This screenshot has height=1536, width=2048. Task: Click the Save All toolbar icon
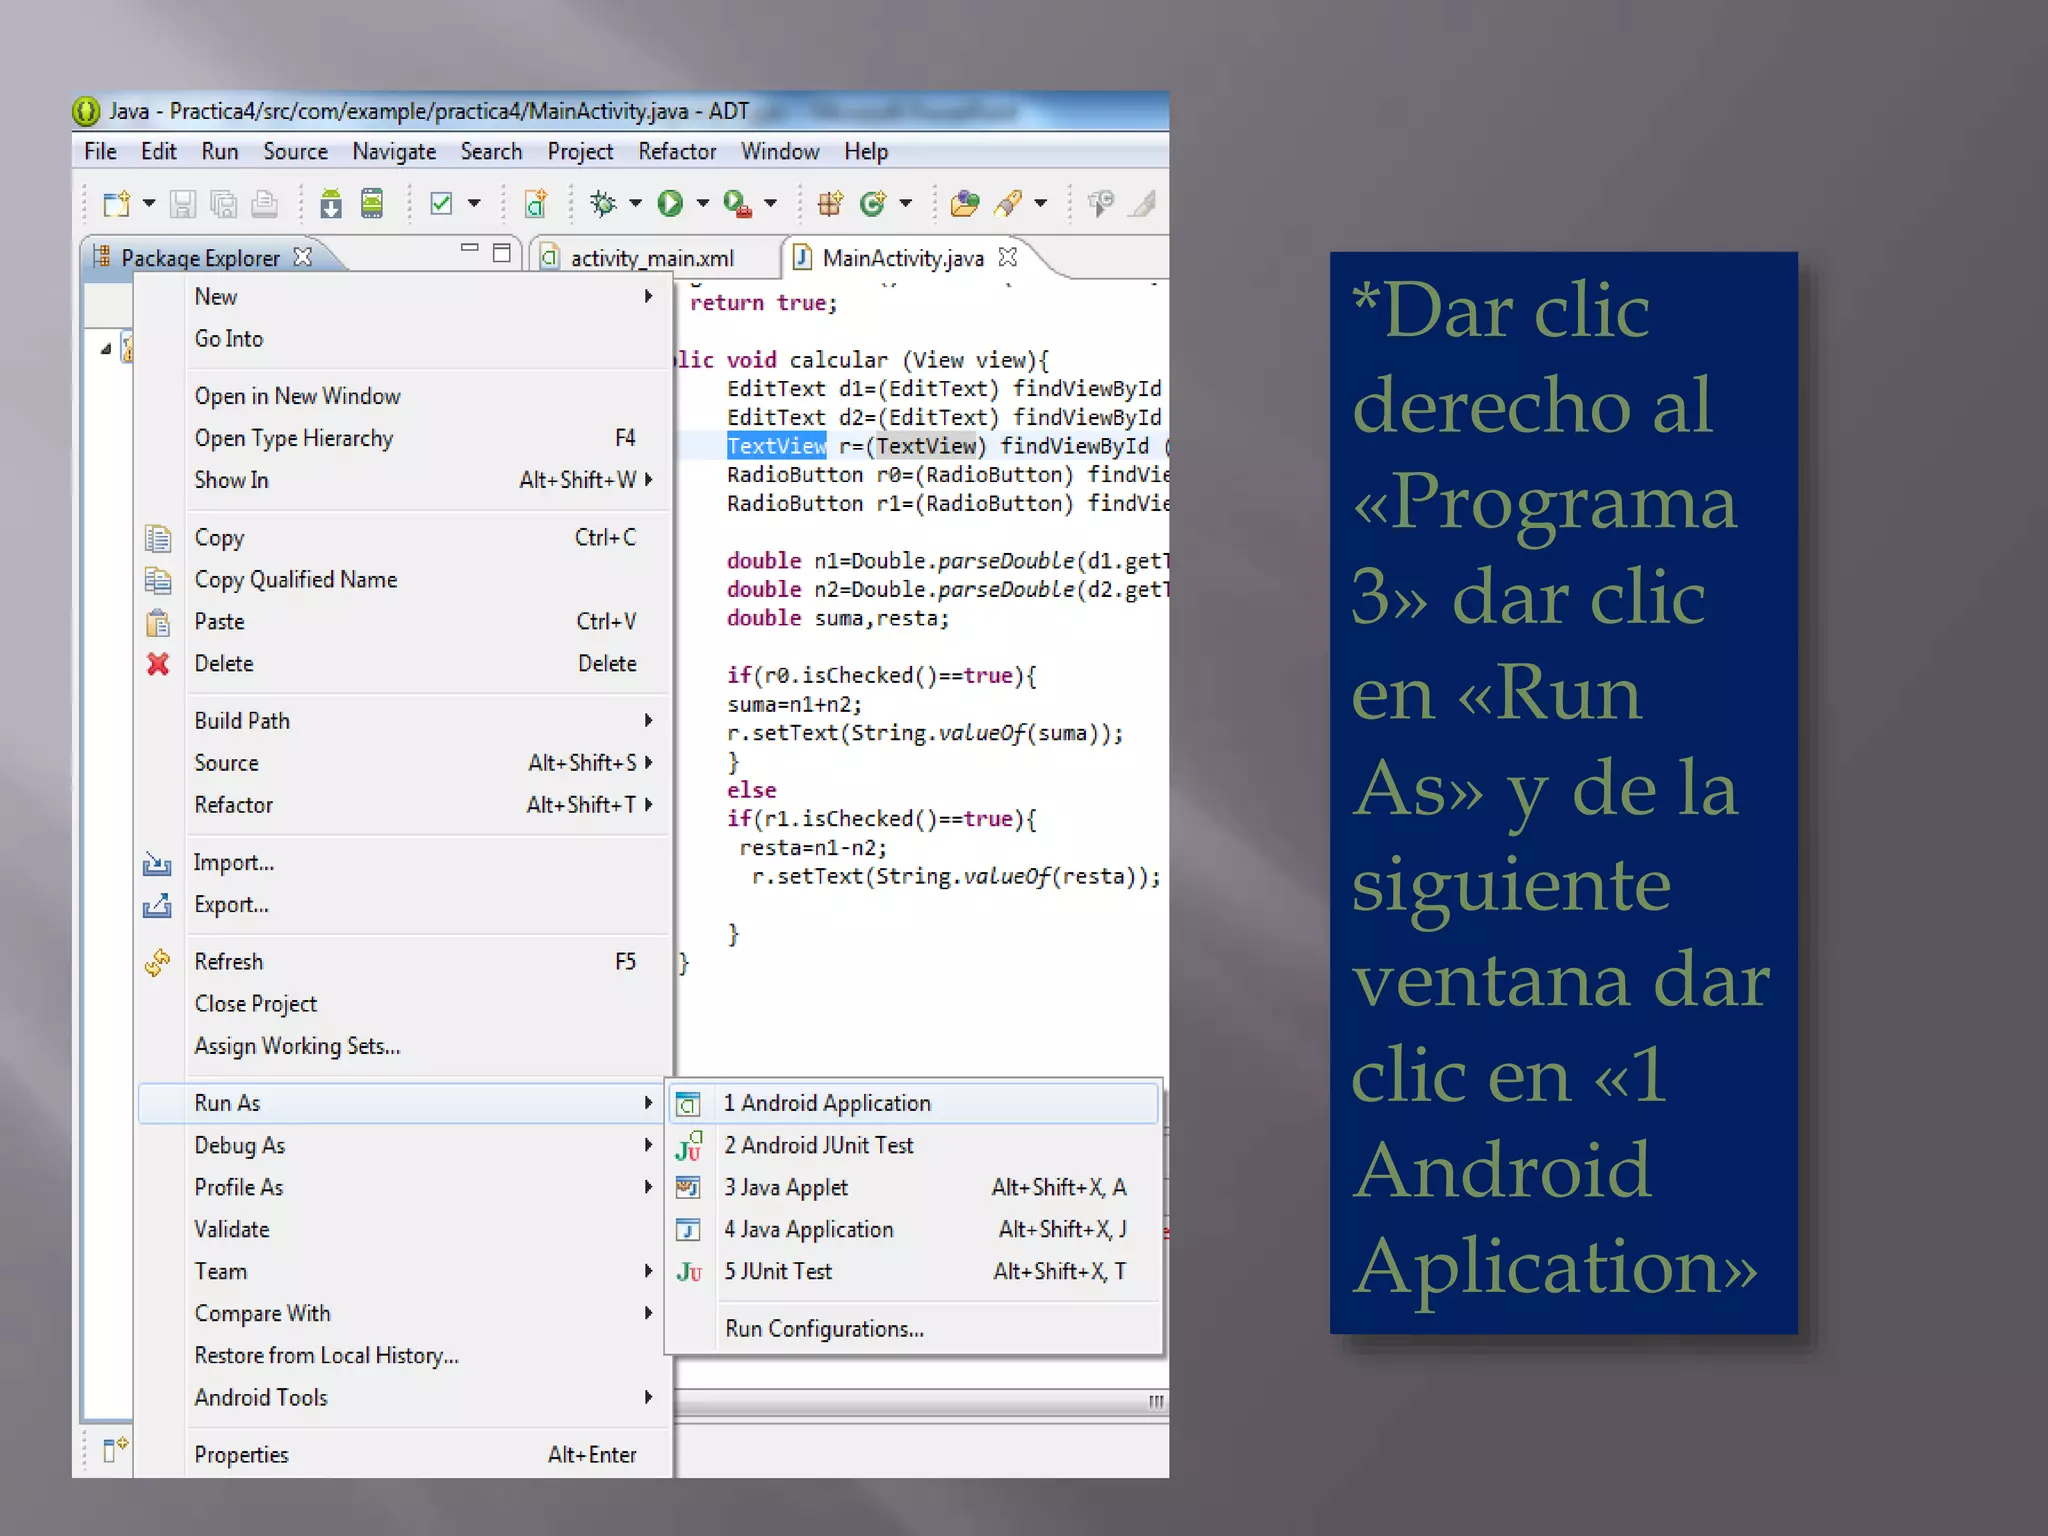(x=224, y=204)
